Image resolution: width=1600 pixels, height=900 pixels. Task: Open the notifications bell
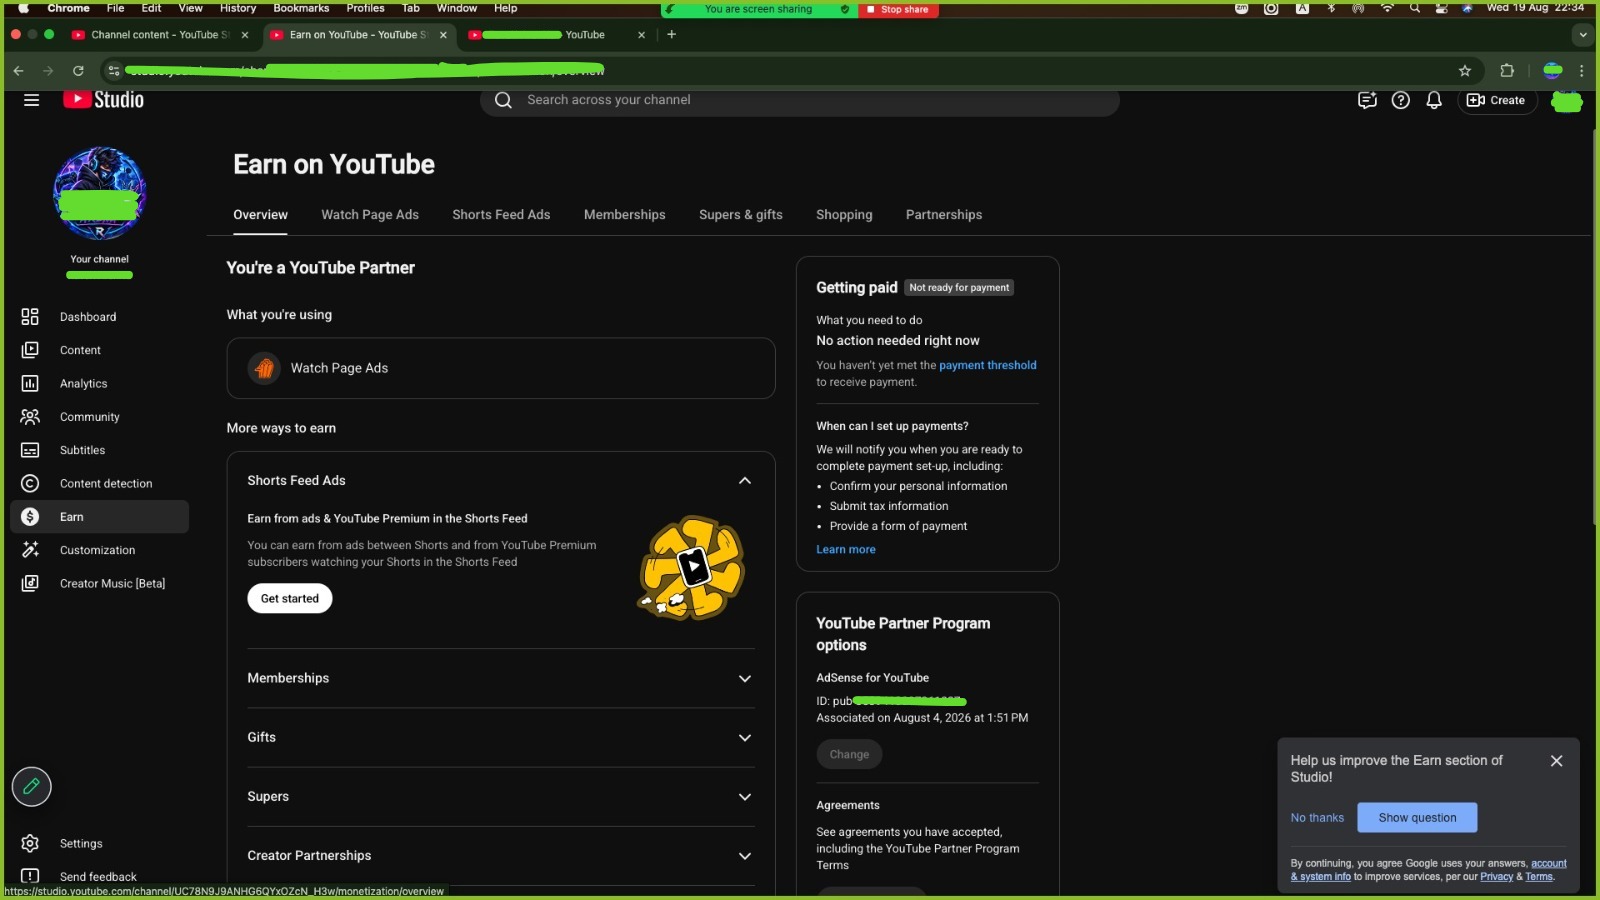(1434, 100)
